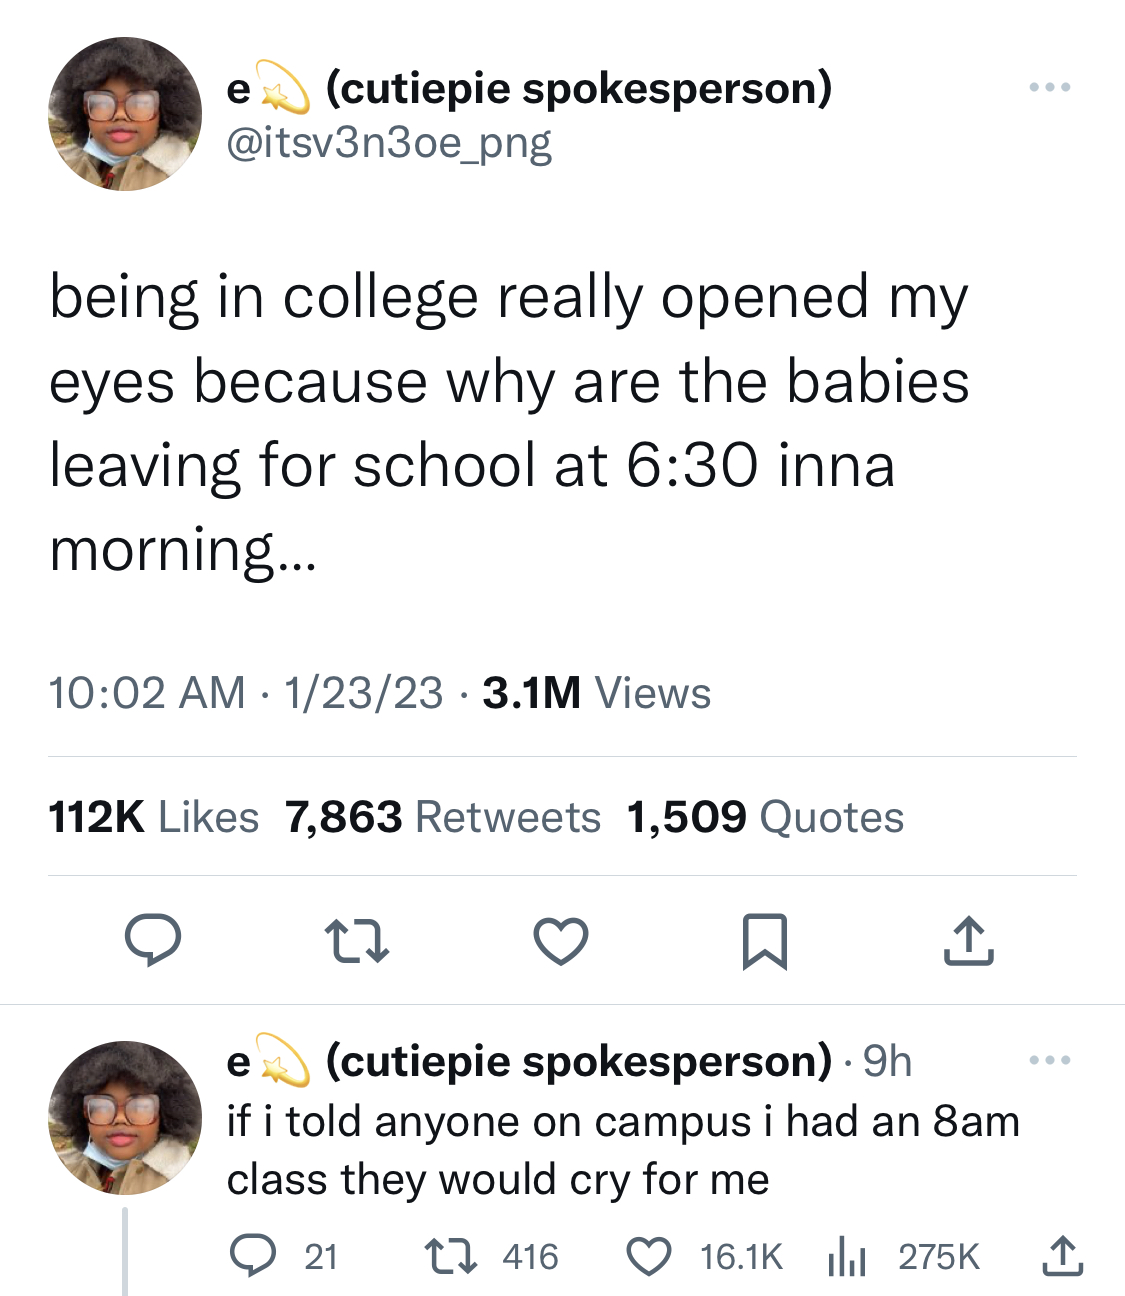Screen dimensions: 1125x1296
Task: Share the main tweet via upload icon
Action: pyautogui.click(x=968, y=942)
